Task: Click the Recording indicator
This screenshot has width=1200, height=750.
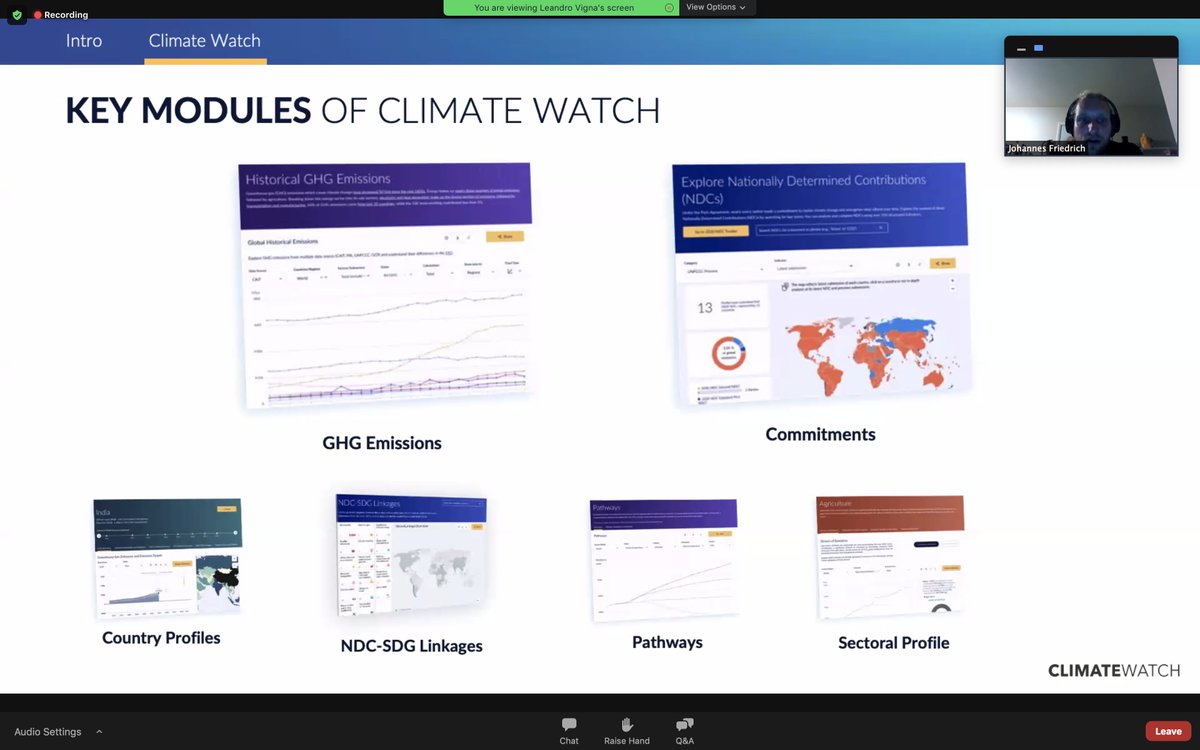Action: tap(61, 15)
